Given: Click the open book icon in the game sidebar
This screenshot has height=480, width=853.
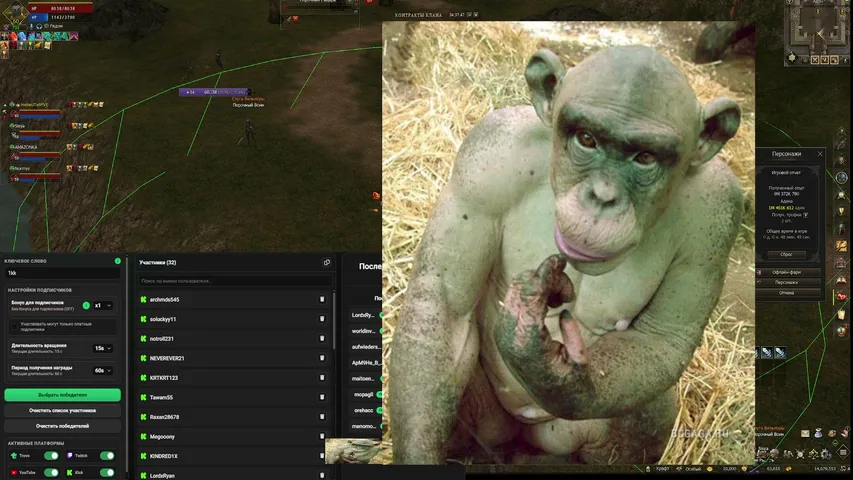Looking at the screenshot, I should pyautogui.click(x=841, y=281).
